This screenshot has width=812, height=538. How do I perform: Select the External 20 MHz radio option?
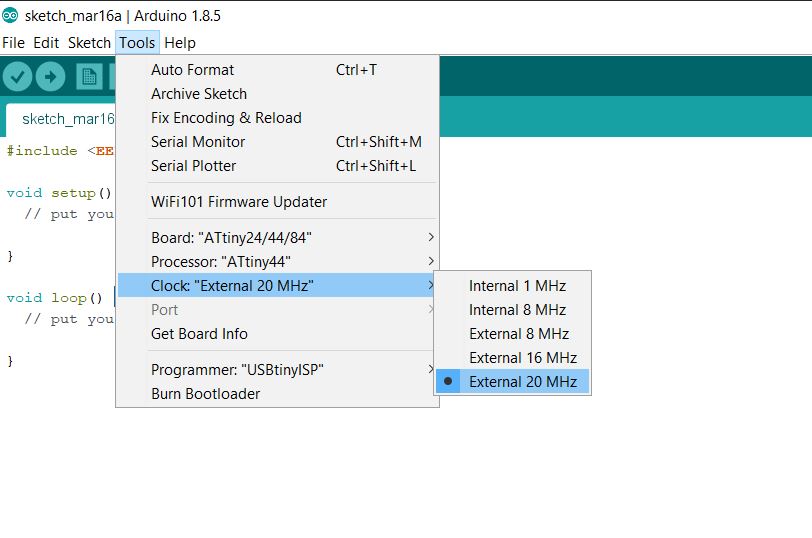522,382
